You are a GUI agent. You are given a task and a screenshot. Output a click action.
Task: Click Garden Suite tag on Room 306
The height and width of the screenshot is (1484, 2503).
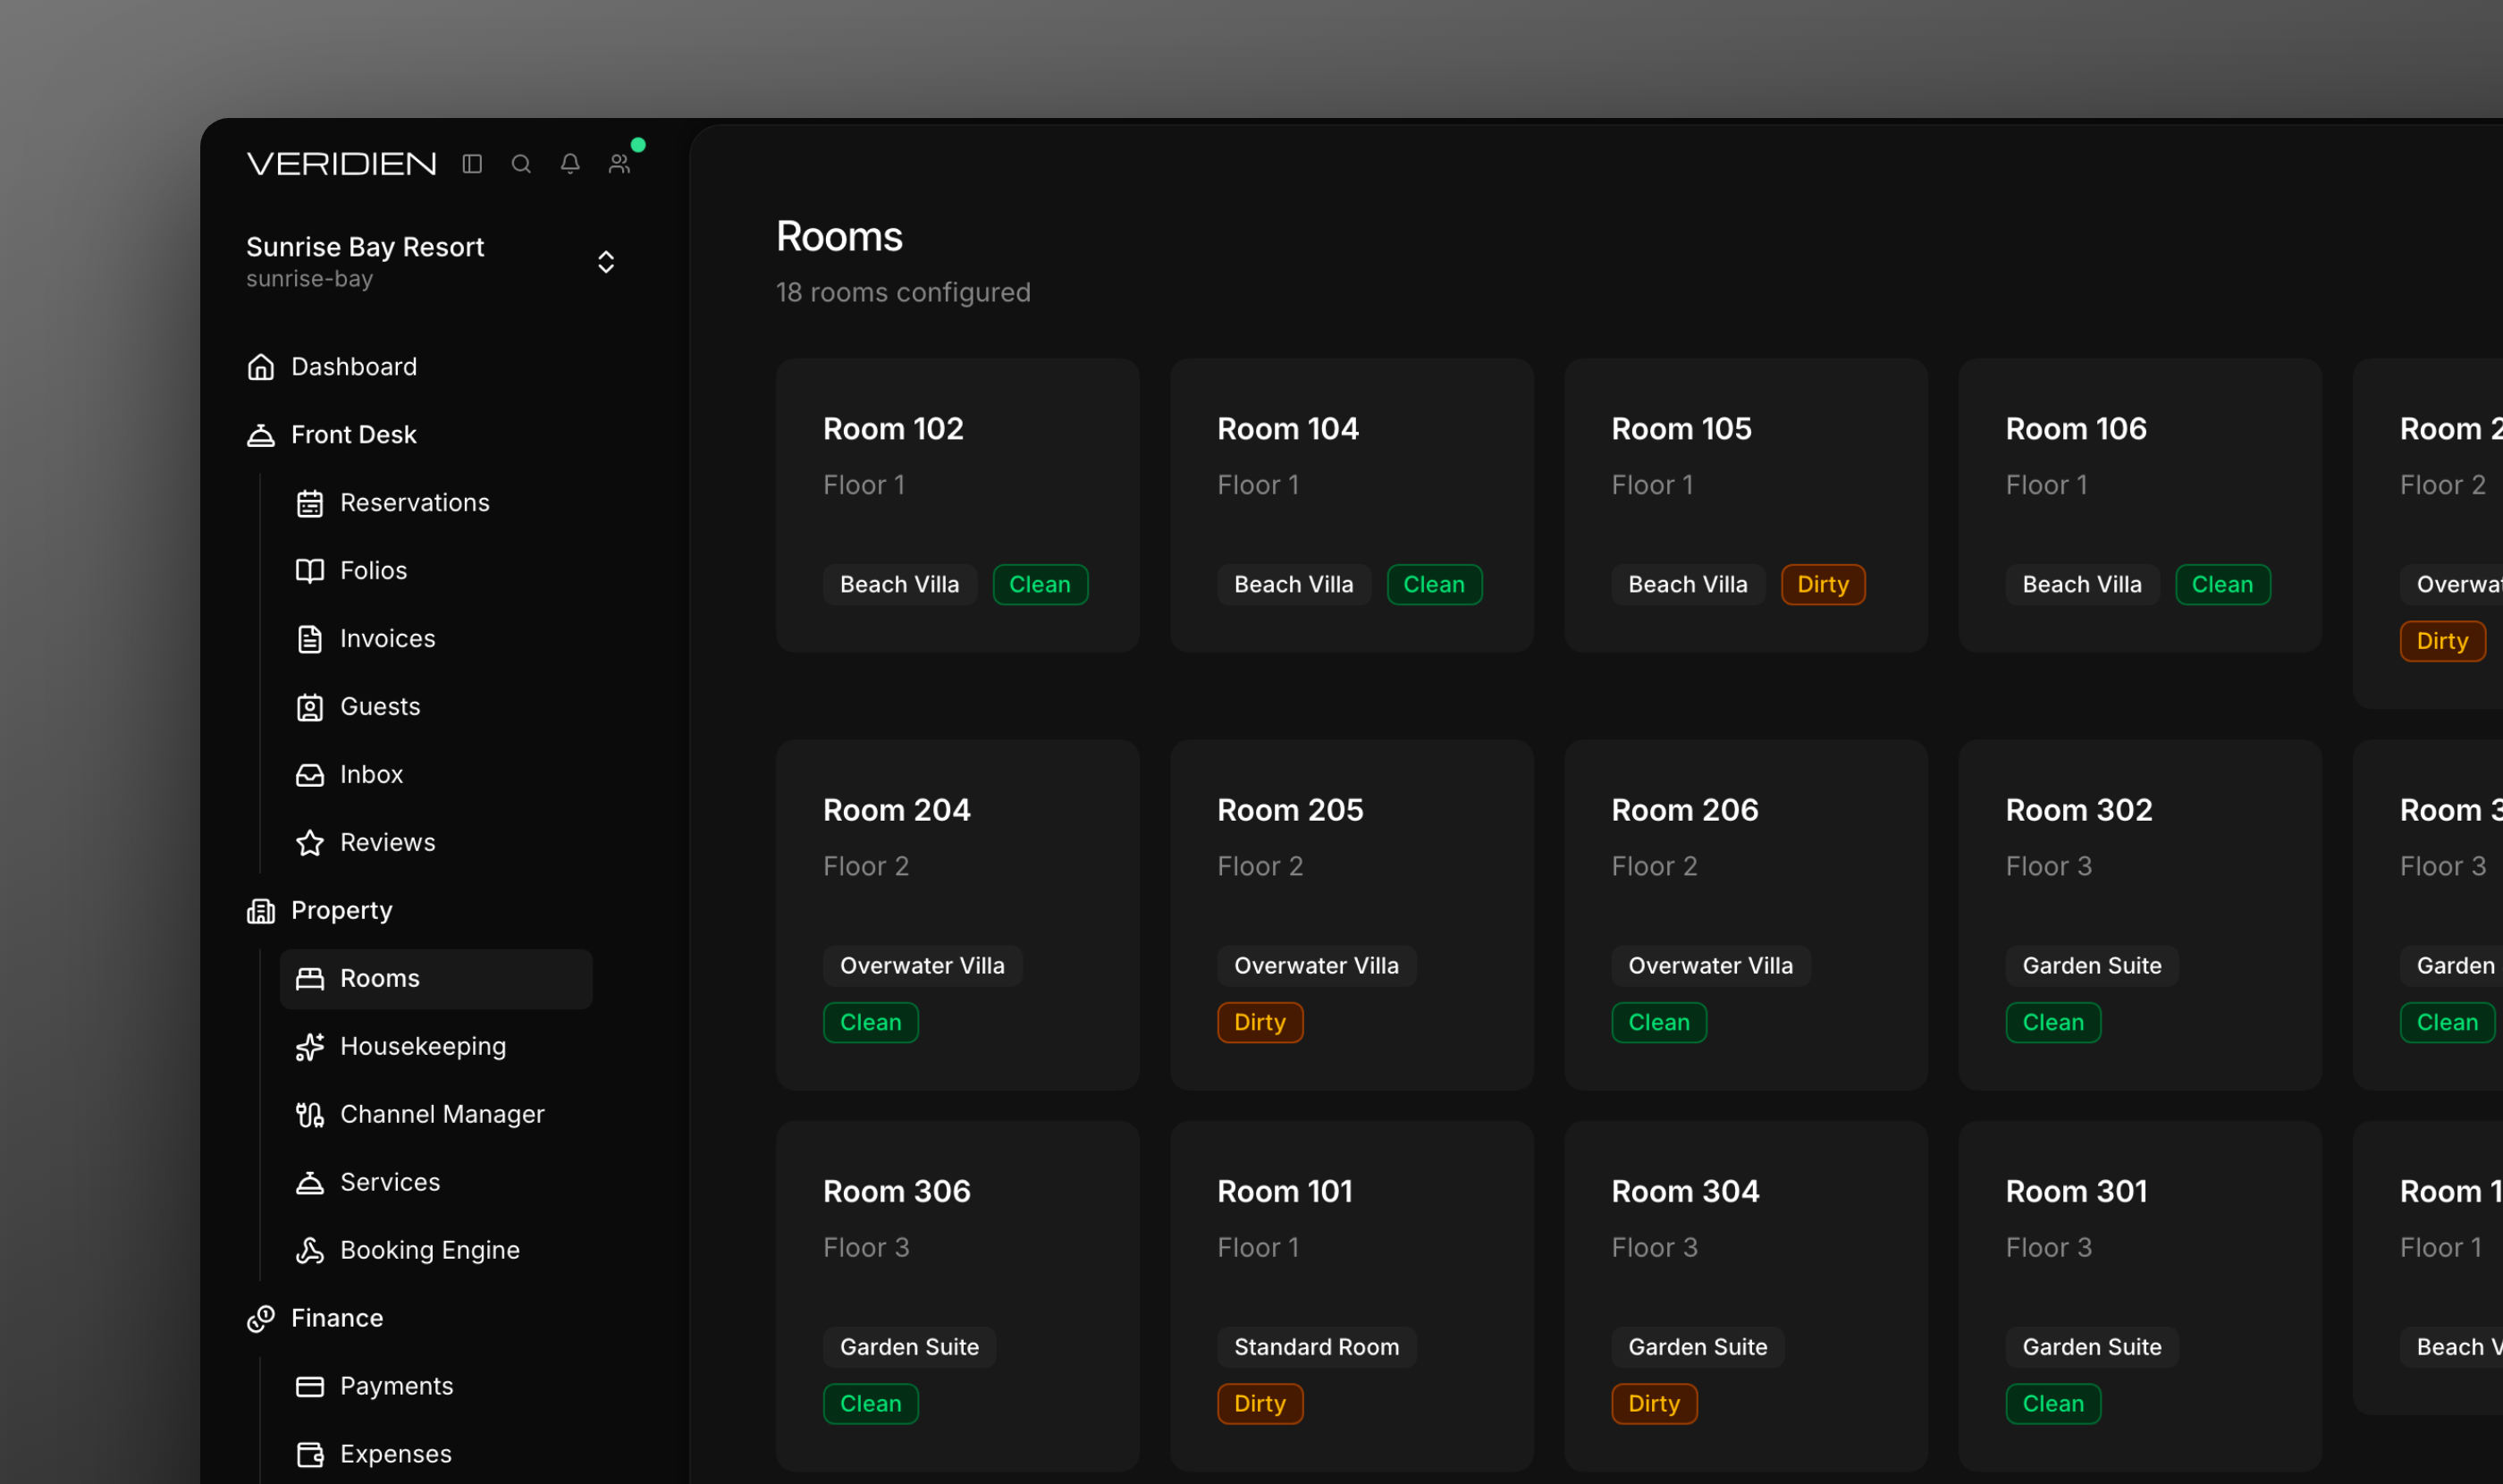point(909,1347)
